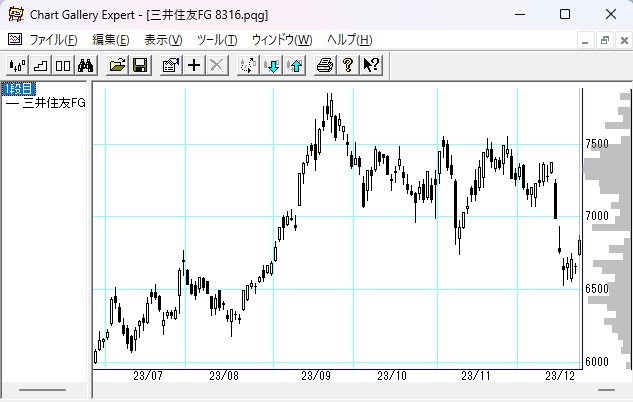The image size is (633, 402).
Task: Restore the inner document window
Action: coord(604,40)
